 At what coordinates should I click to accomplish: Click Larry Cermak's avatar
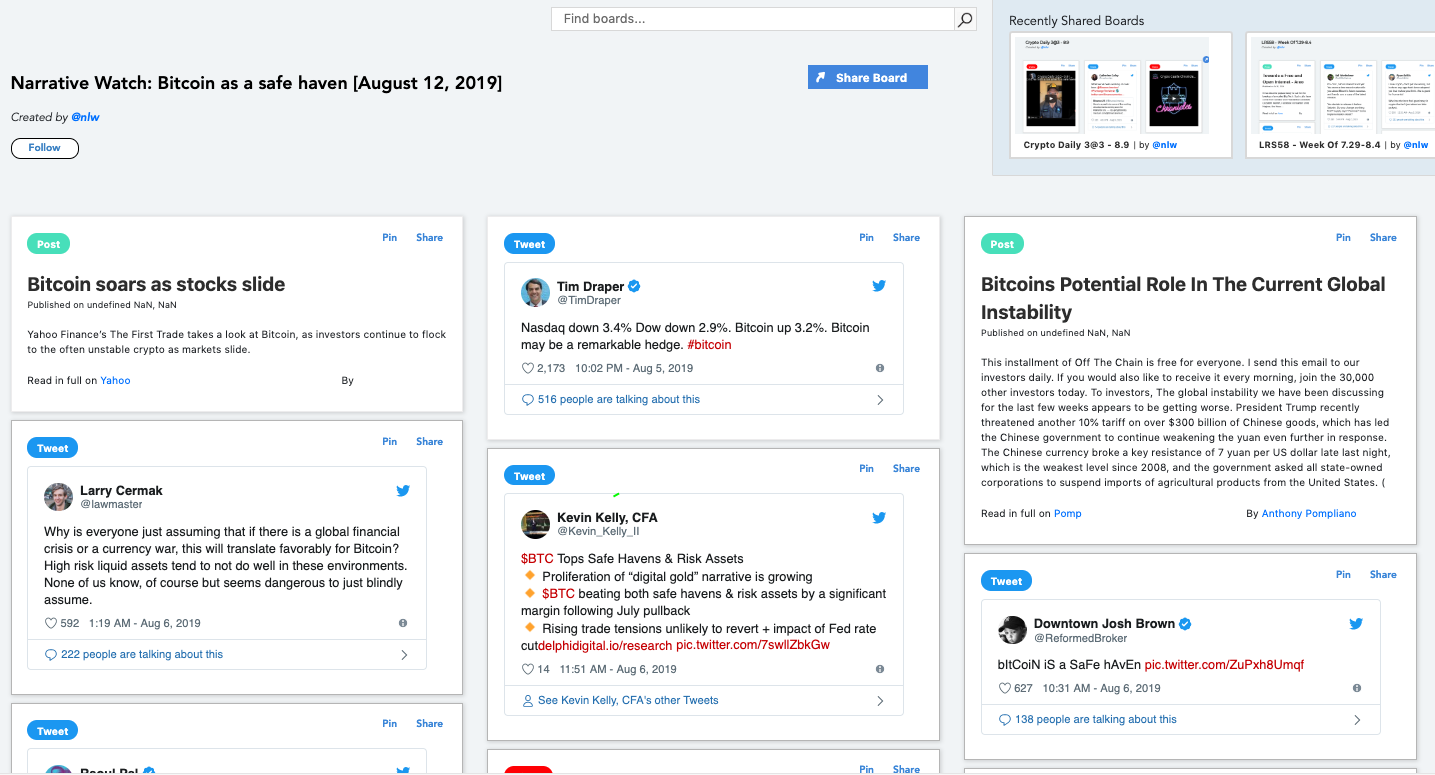pyautogui.click(x=59, y=497)
